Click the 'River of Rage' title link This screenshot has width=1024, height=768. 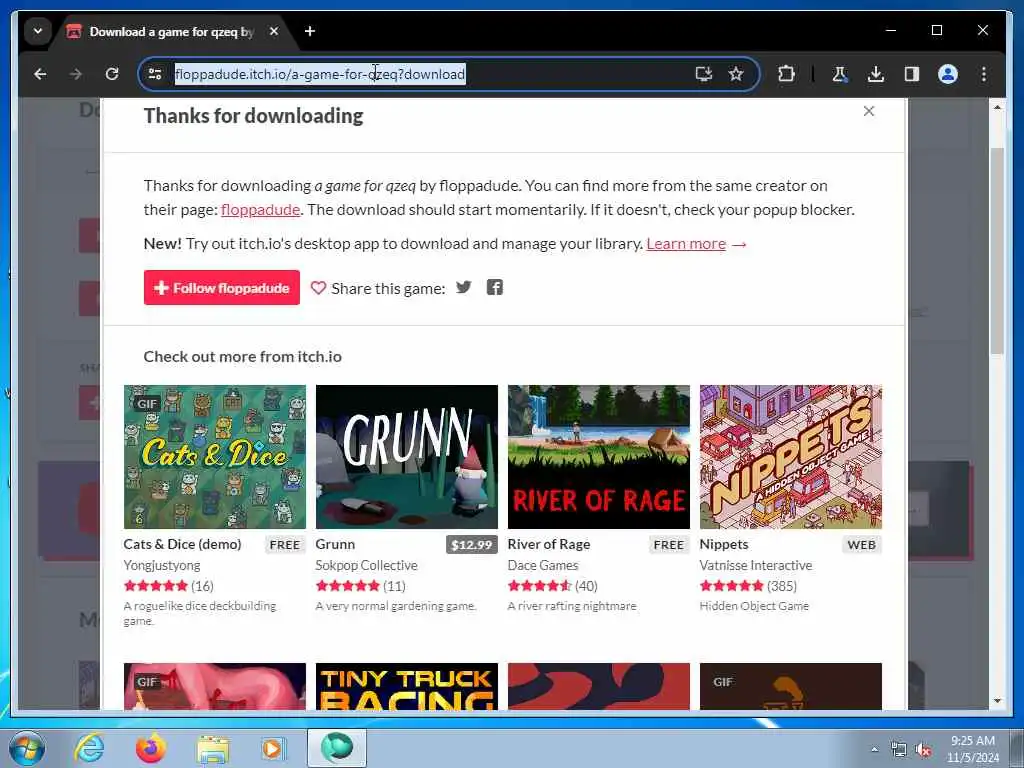(x=549, y=544)
